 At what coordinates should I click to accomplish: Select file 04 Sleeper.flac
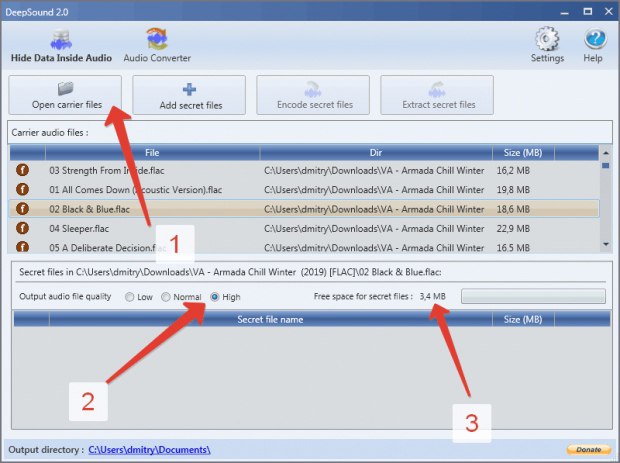tap(79, 229)
